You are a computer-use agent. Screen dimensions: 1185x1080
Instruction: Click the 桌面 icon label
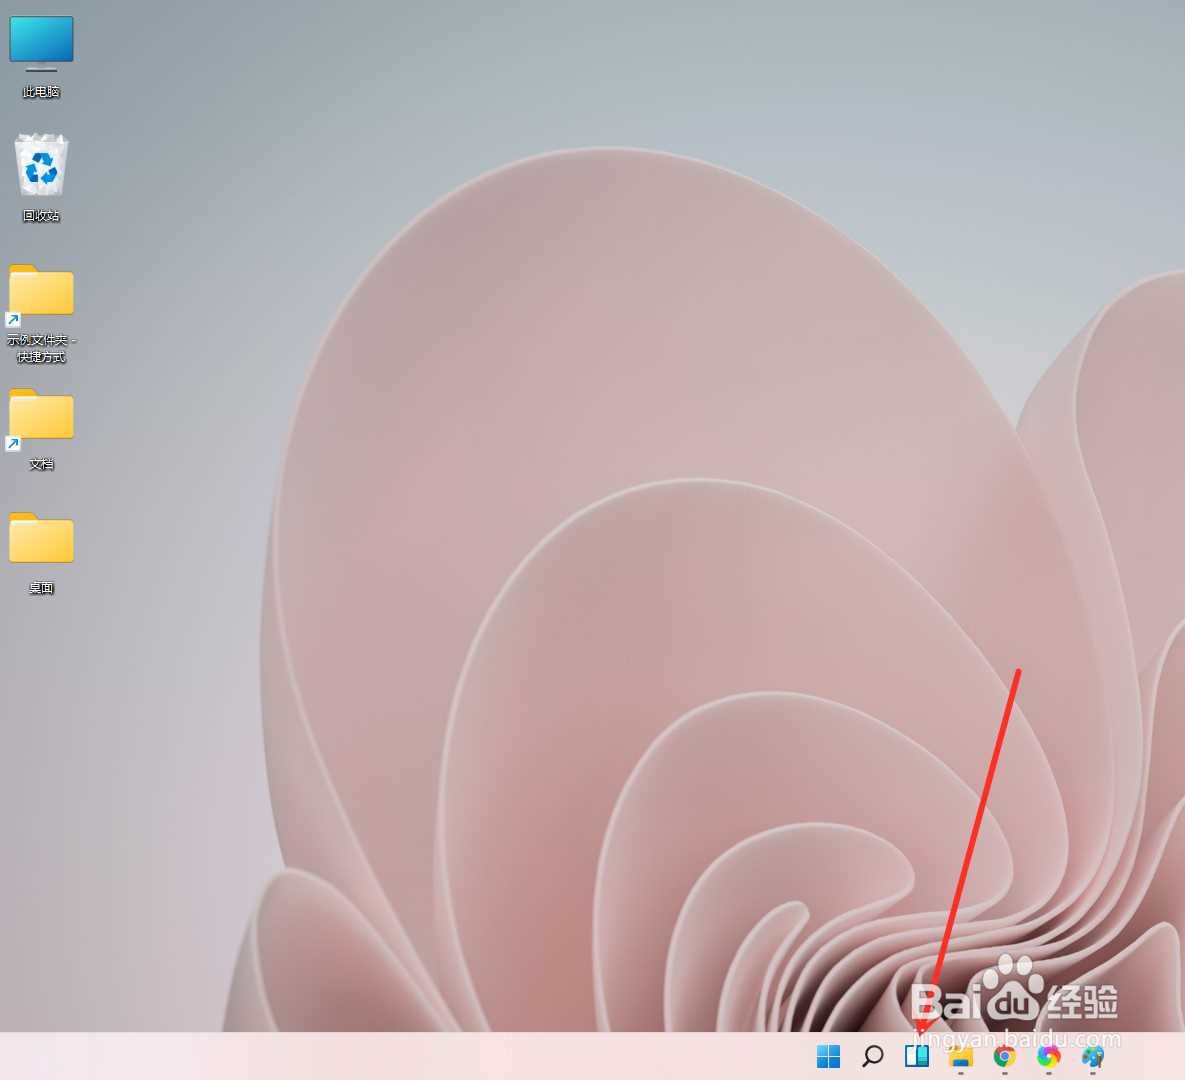[42, 588]
